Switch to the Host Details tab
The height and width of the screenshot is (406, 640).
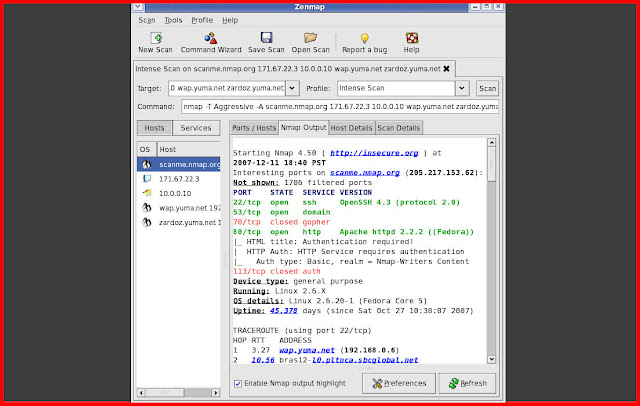pos(351,128)
